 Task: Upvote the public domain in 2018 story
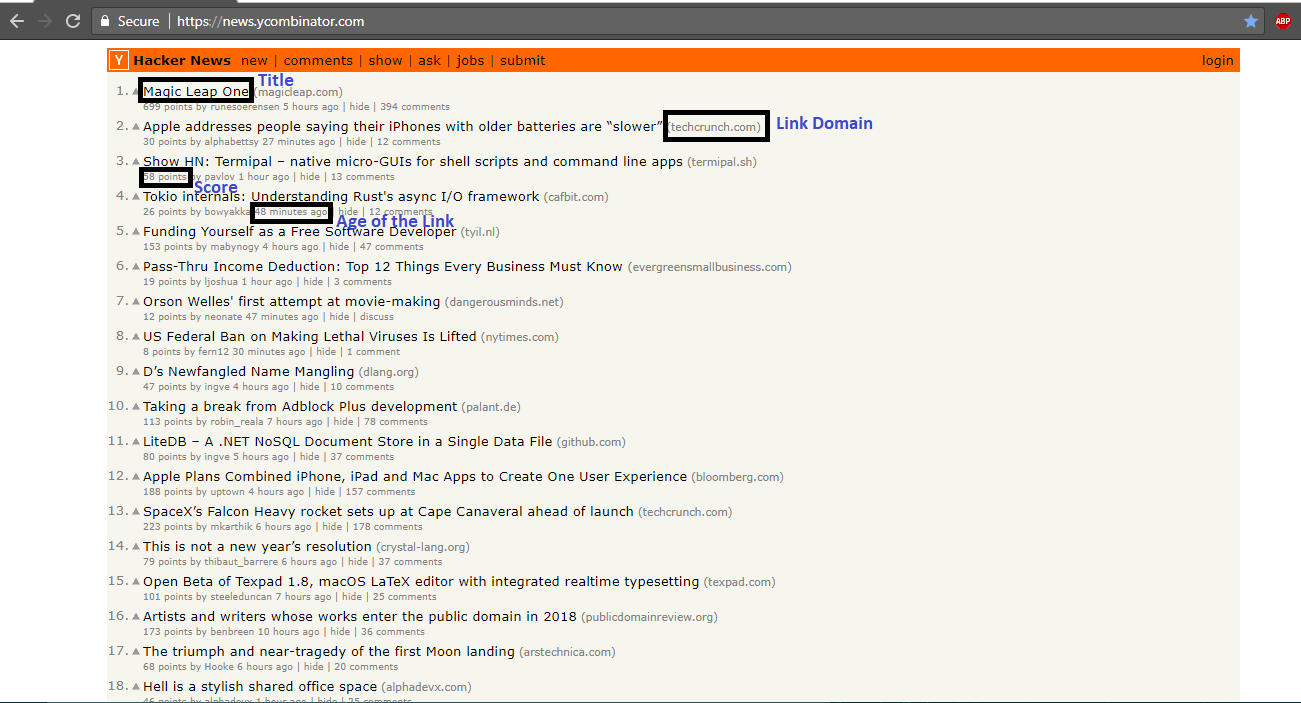coord(136,617)
